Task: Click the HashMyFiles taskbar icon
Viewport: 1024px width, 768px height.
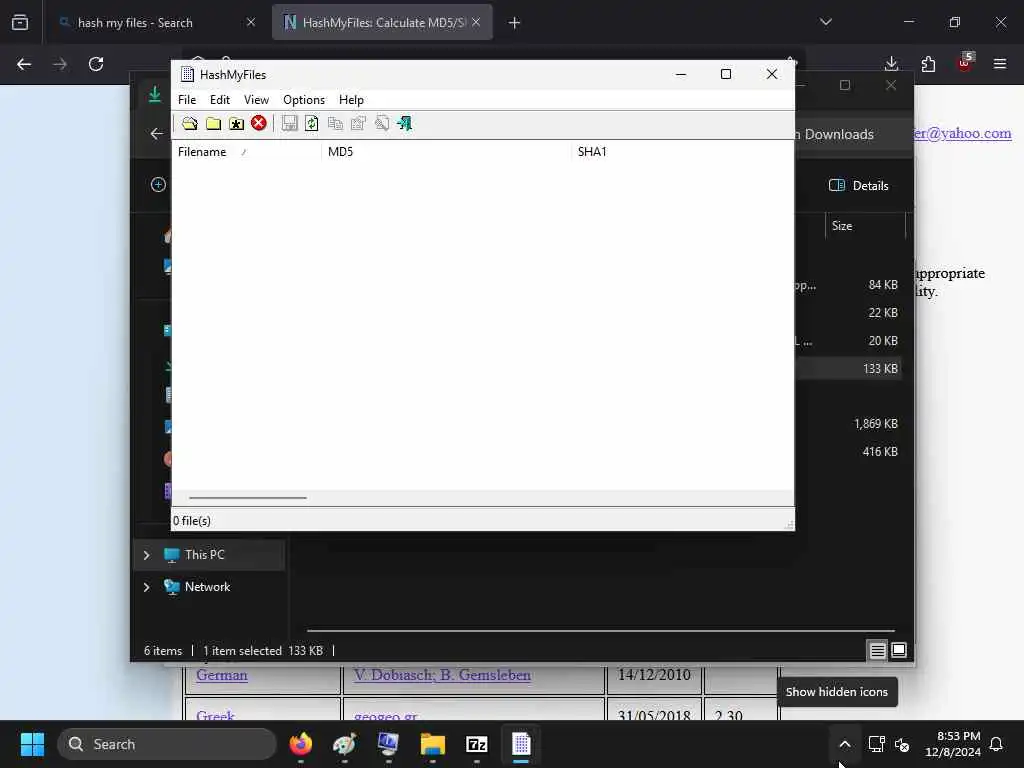Action: (x=520, y=744)
